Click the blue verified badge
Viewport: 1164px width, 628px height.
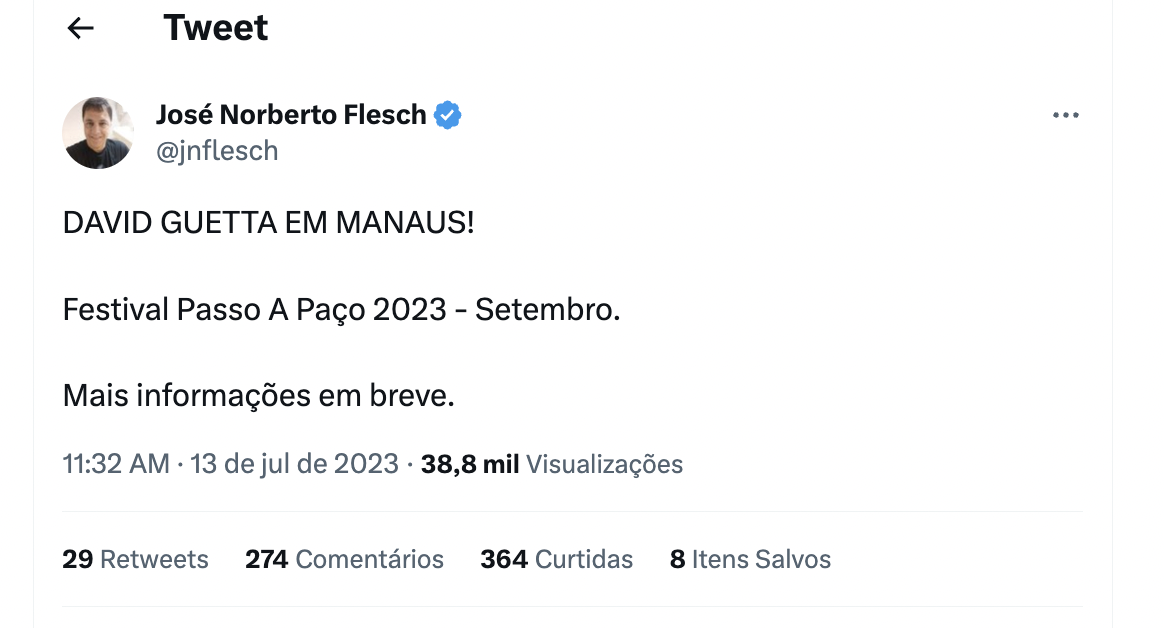(447, 115)
